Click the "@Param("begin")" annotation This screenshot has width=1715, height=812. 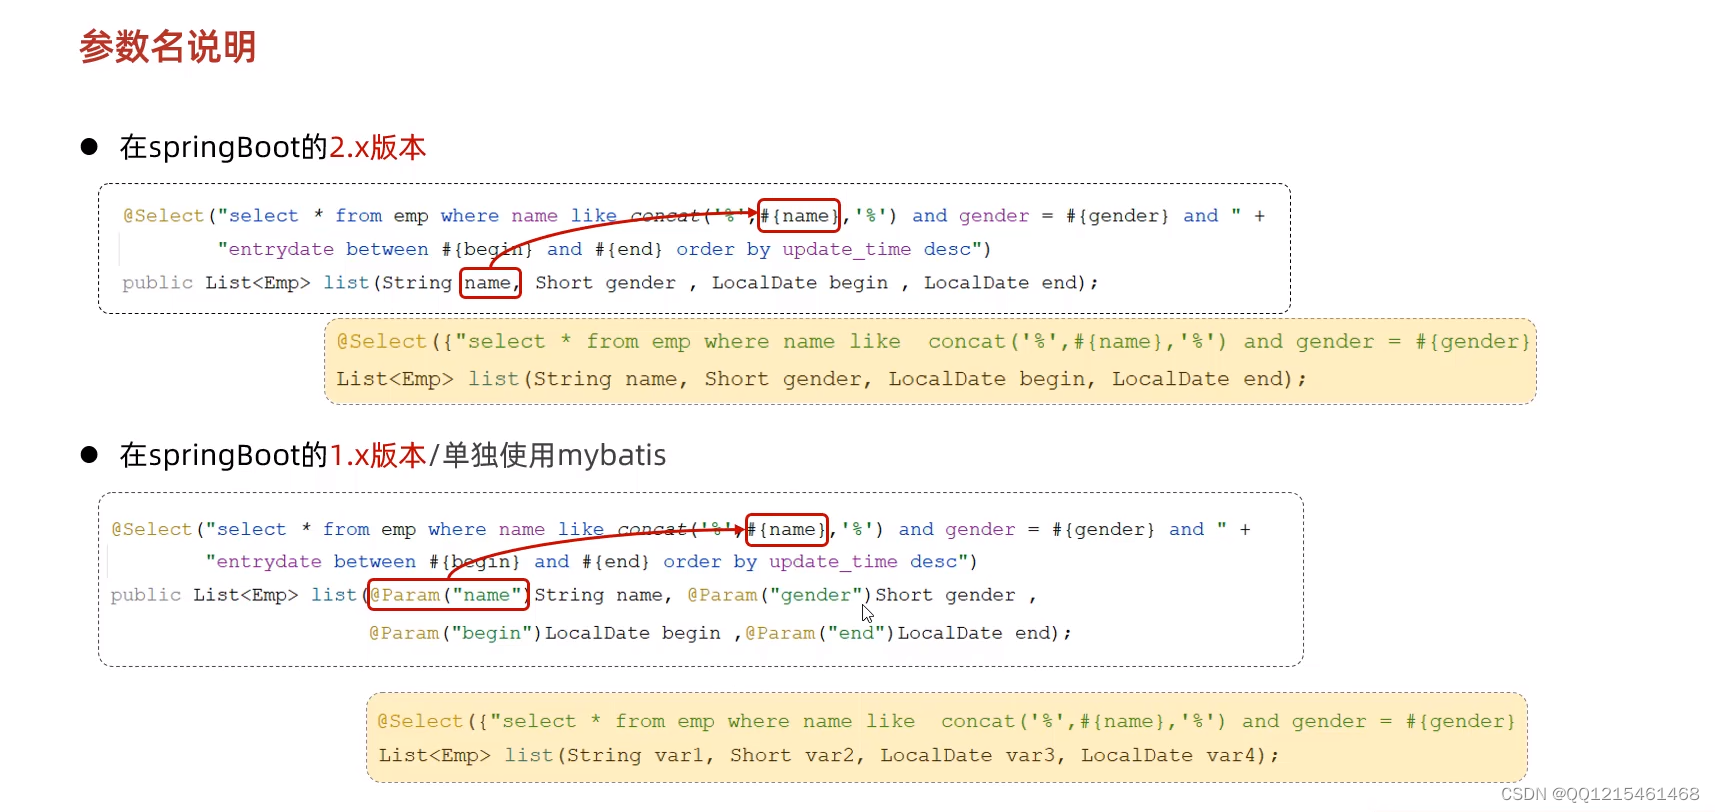pyautogui.click(x=455, y=633)
